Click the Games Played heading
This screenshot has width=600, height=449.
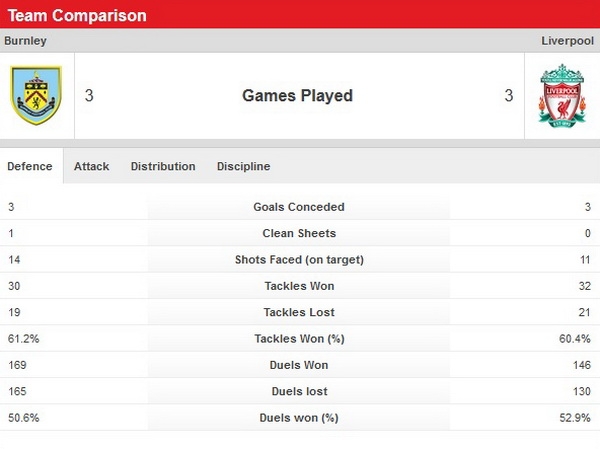pos(297,96)
